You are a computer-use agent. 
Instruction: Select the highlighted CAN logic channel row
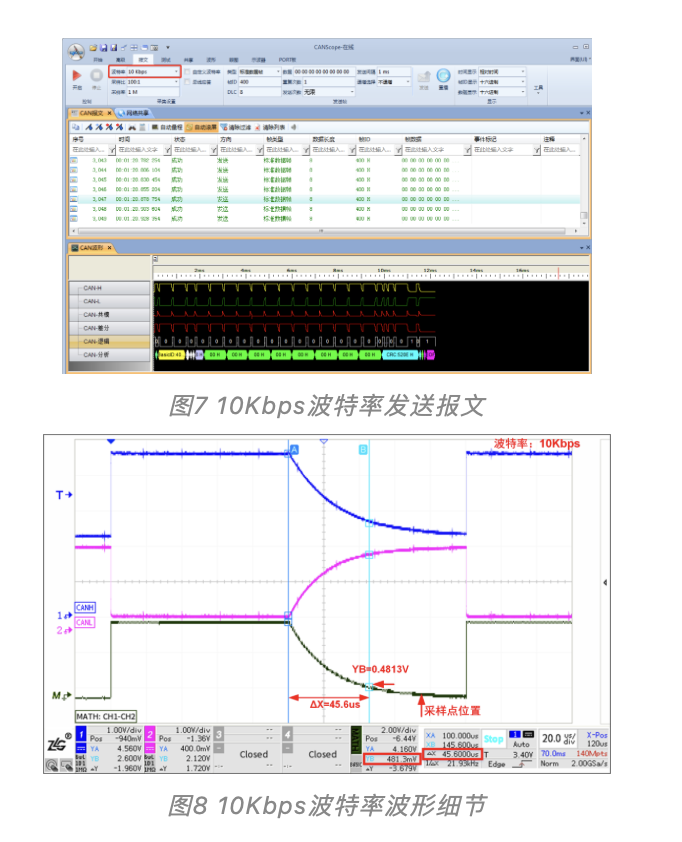(109, 341)
